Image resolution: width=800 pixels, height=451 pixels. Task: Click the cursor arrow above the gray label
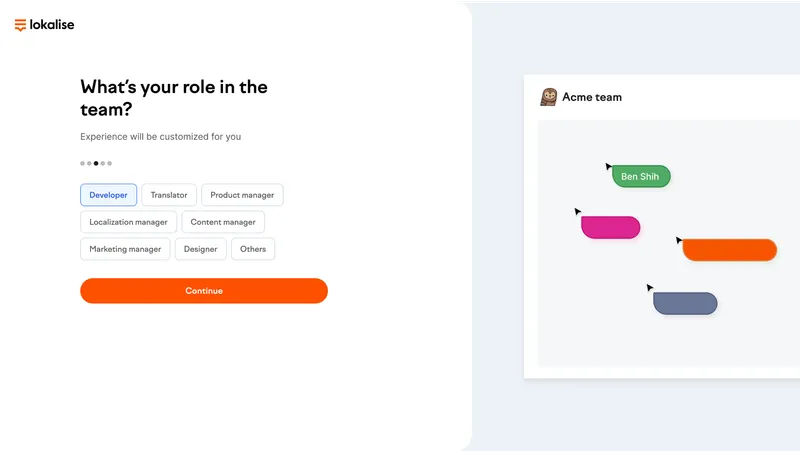tap(650, 288)
